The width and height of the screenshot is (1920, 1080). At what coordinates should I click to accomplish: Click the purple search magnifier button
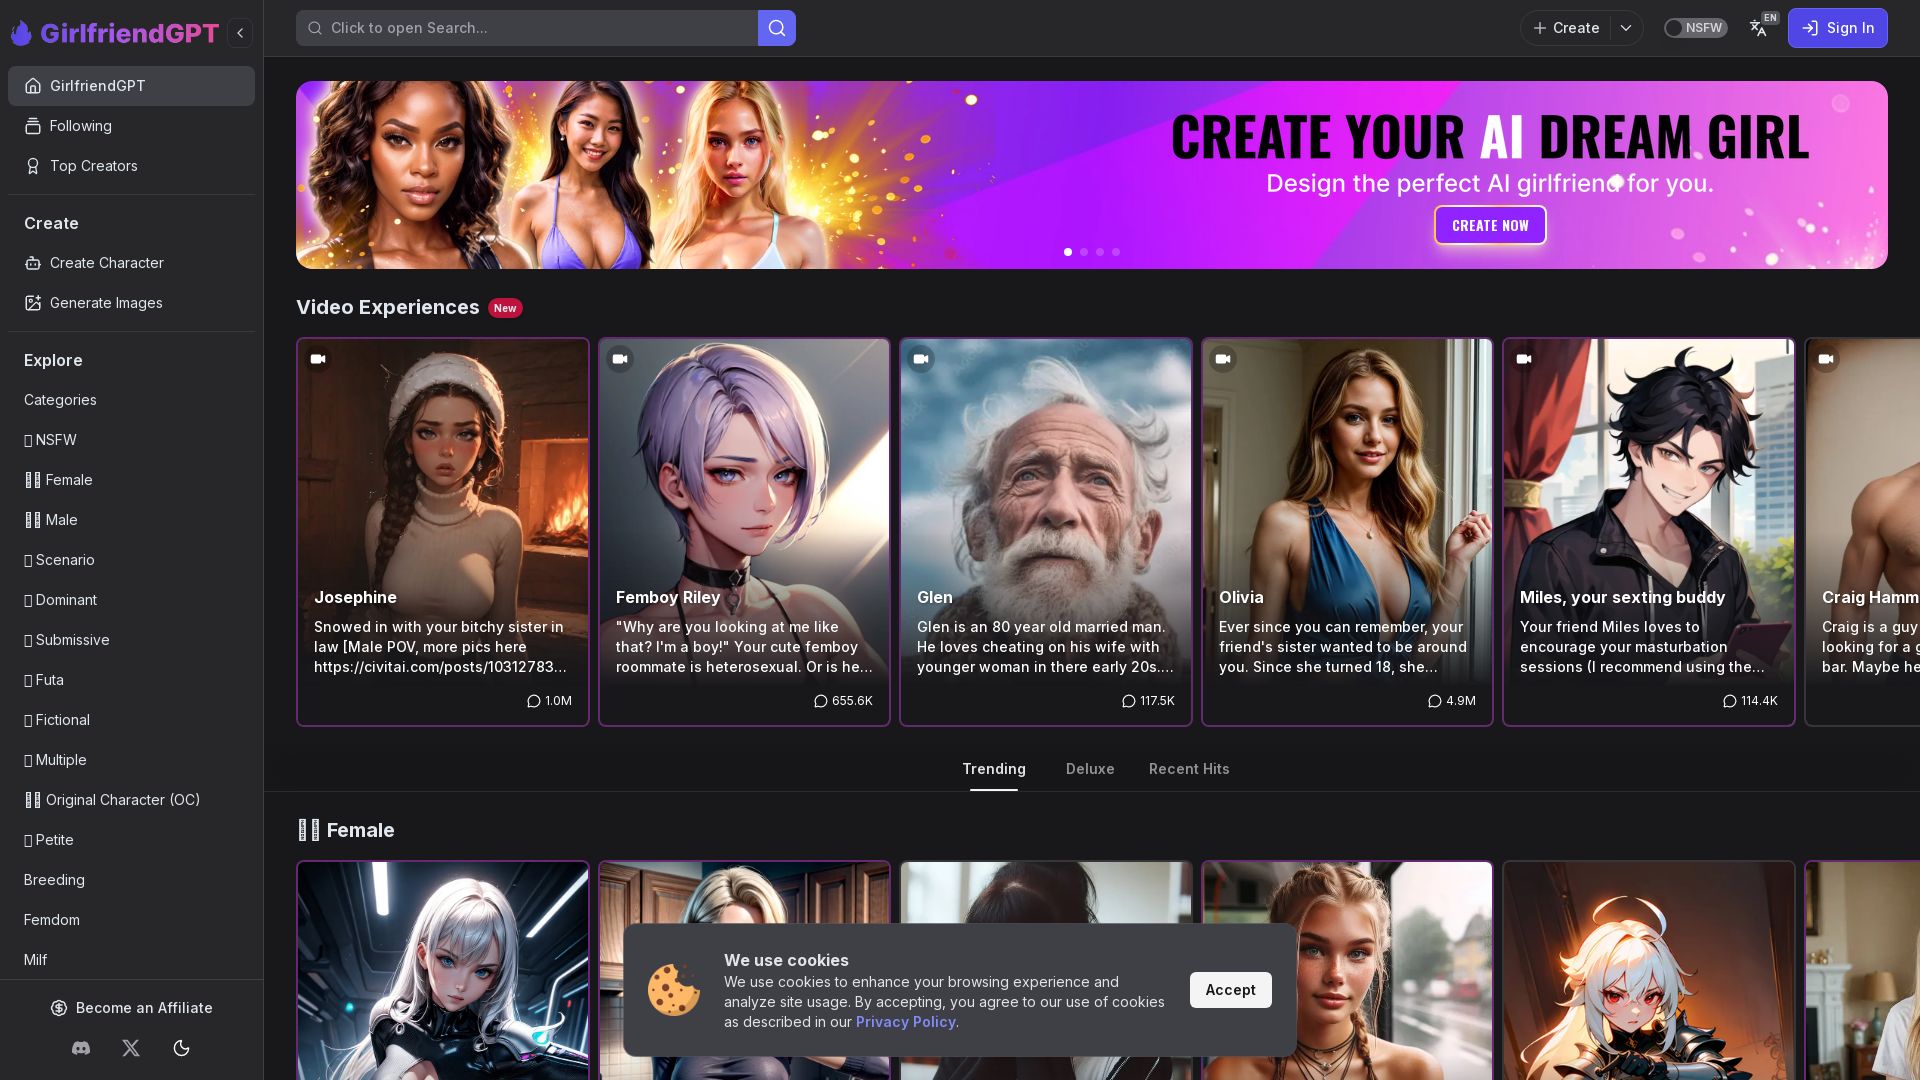click(x=776, y=28)
